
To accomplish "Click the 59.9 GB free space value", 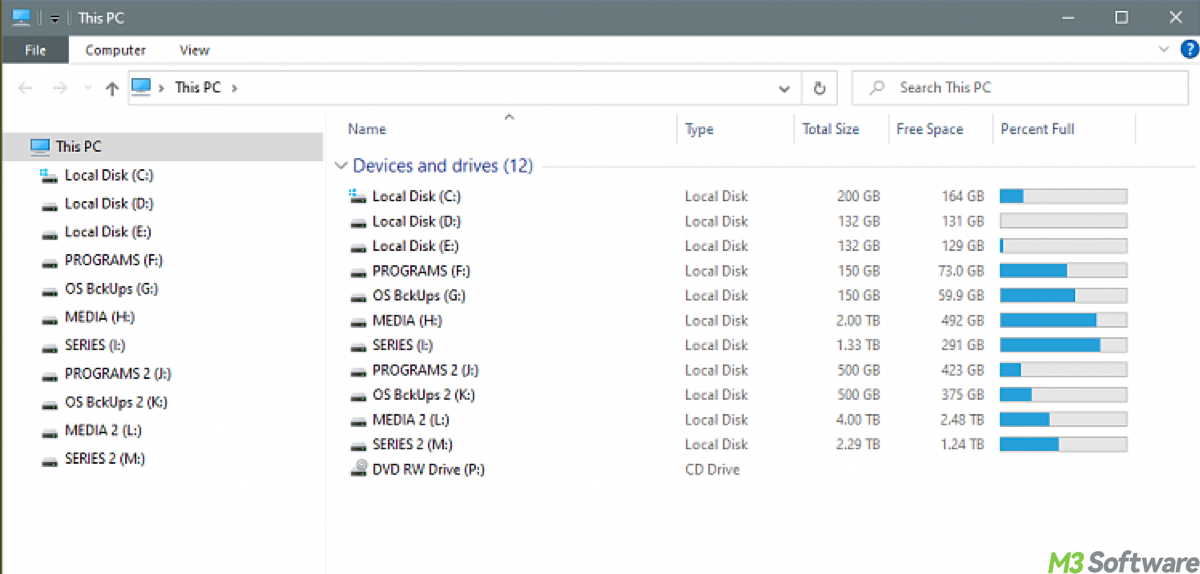I will click(961, 296).
